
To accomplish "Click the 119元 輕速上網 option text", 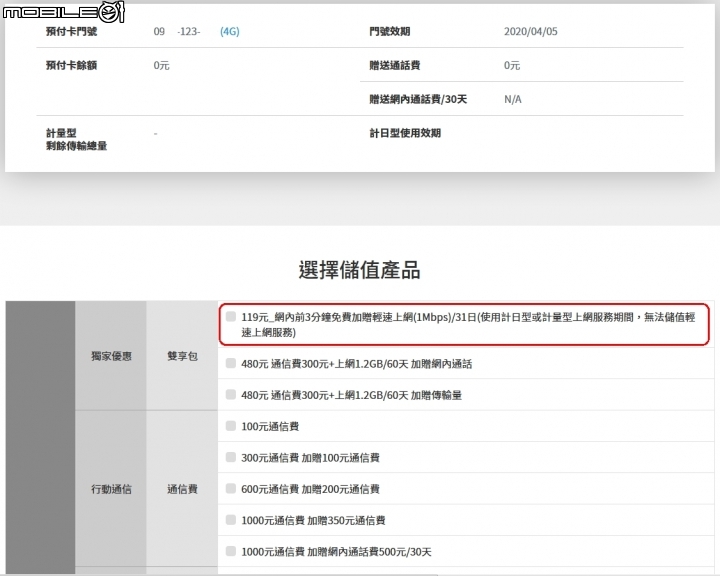I will [468, 324].
